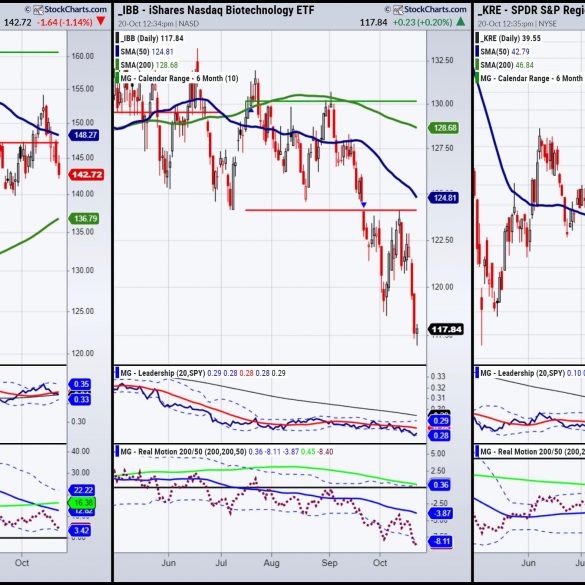Click IBB header change '+0.23 (+0.20%)'
This screenshot has width=585, height=585.
[x=422, y=22]
